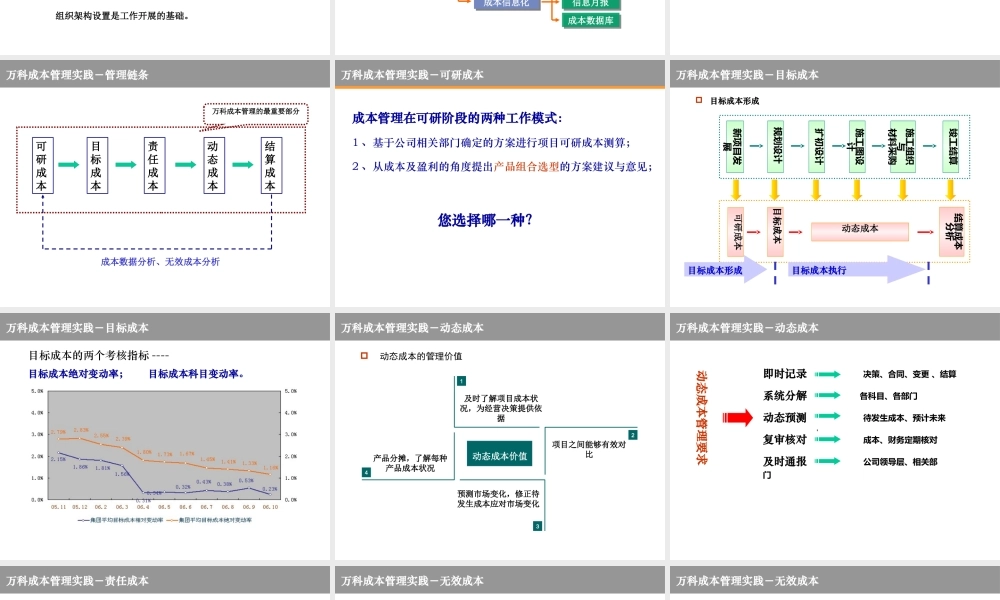Image resolution: width=1000 pixels, height=600 pixels.
Task: Click green arrow beside 动态预测
Action: (x=828, y=416)
